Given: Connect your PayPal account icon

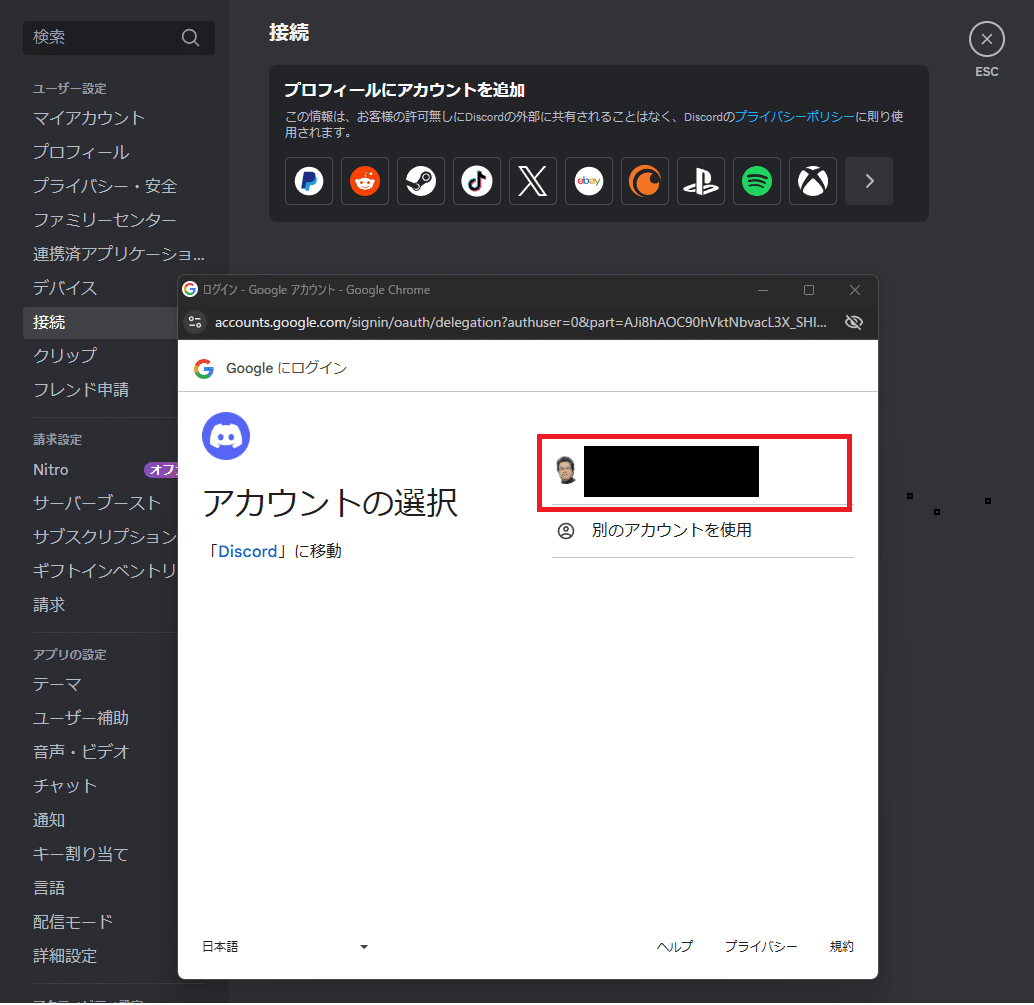Looking at the screenshot, I should click(x=309, y=181).
